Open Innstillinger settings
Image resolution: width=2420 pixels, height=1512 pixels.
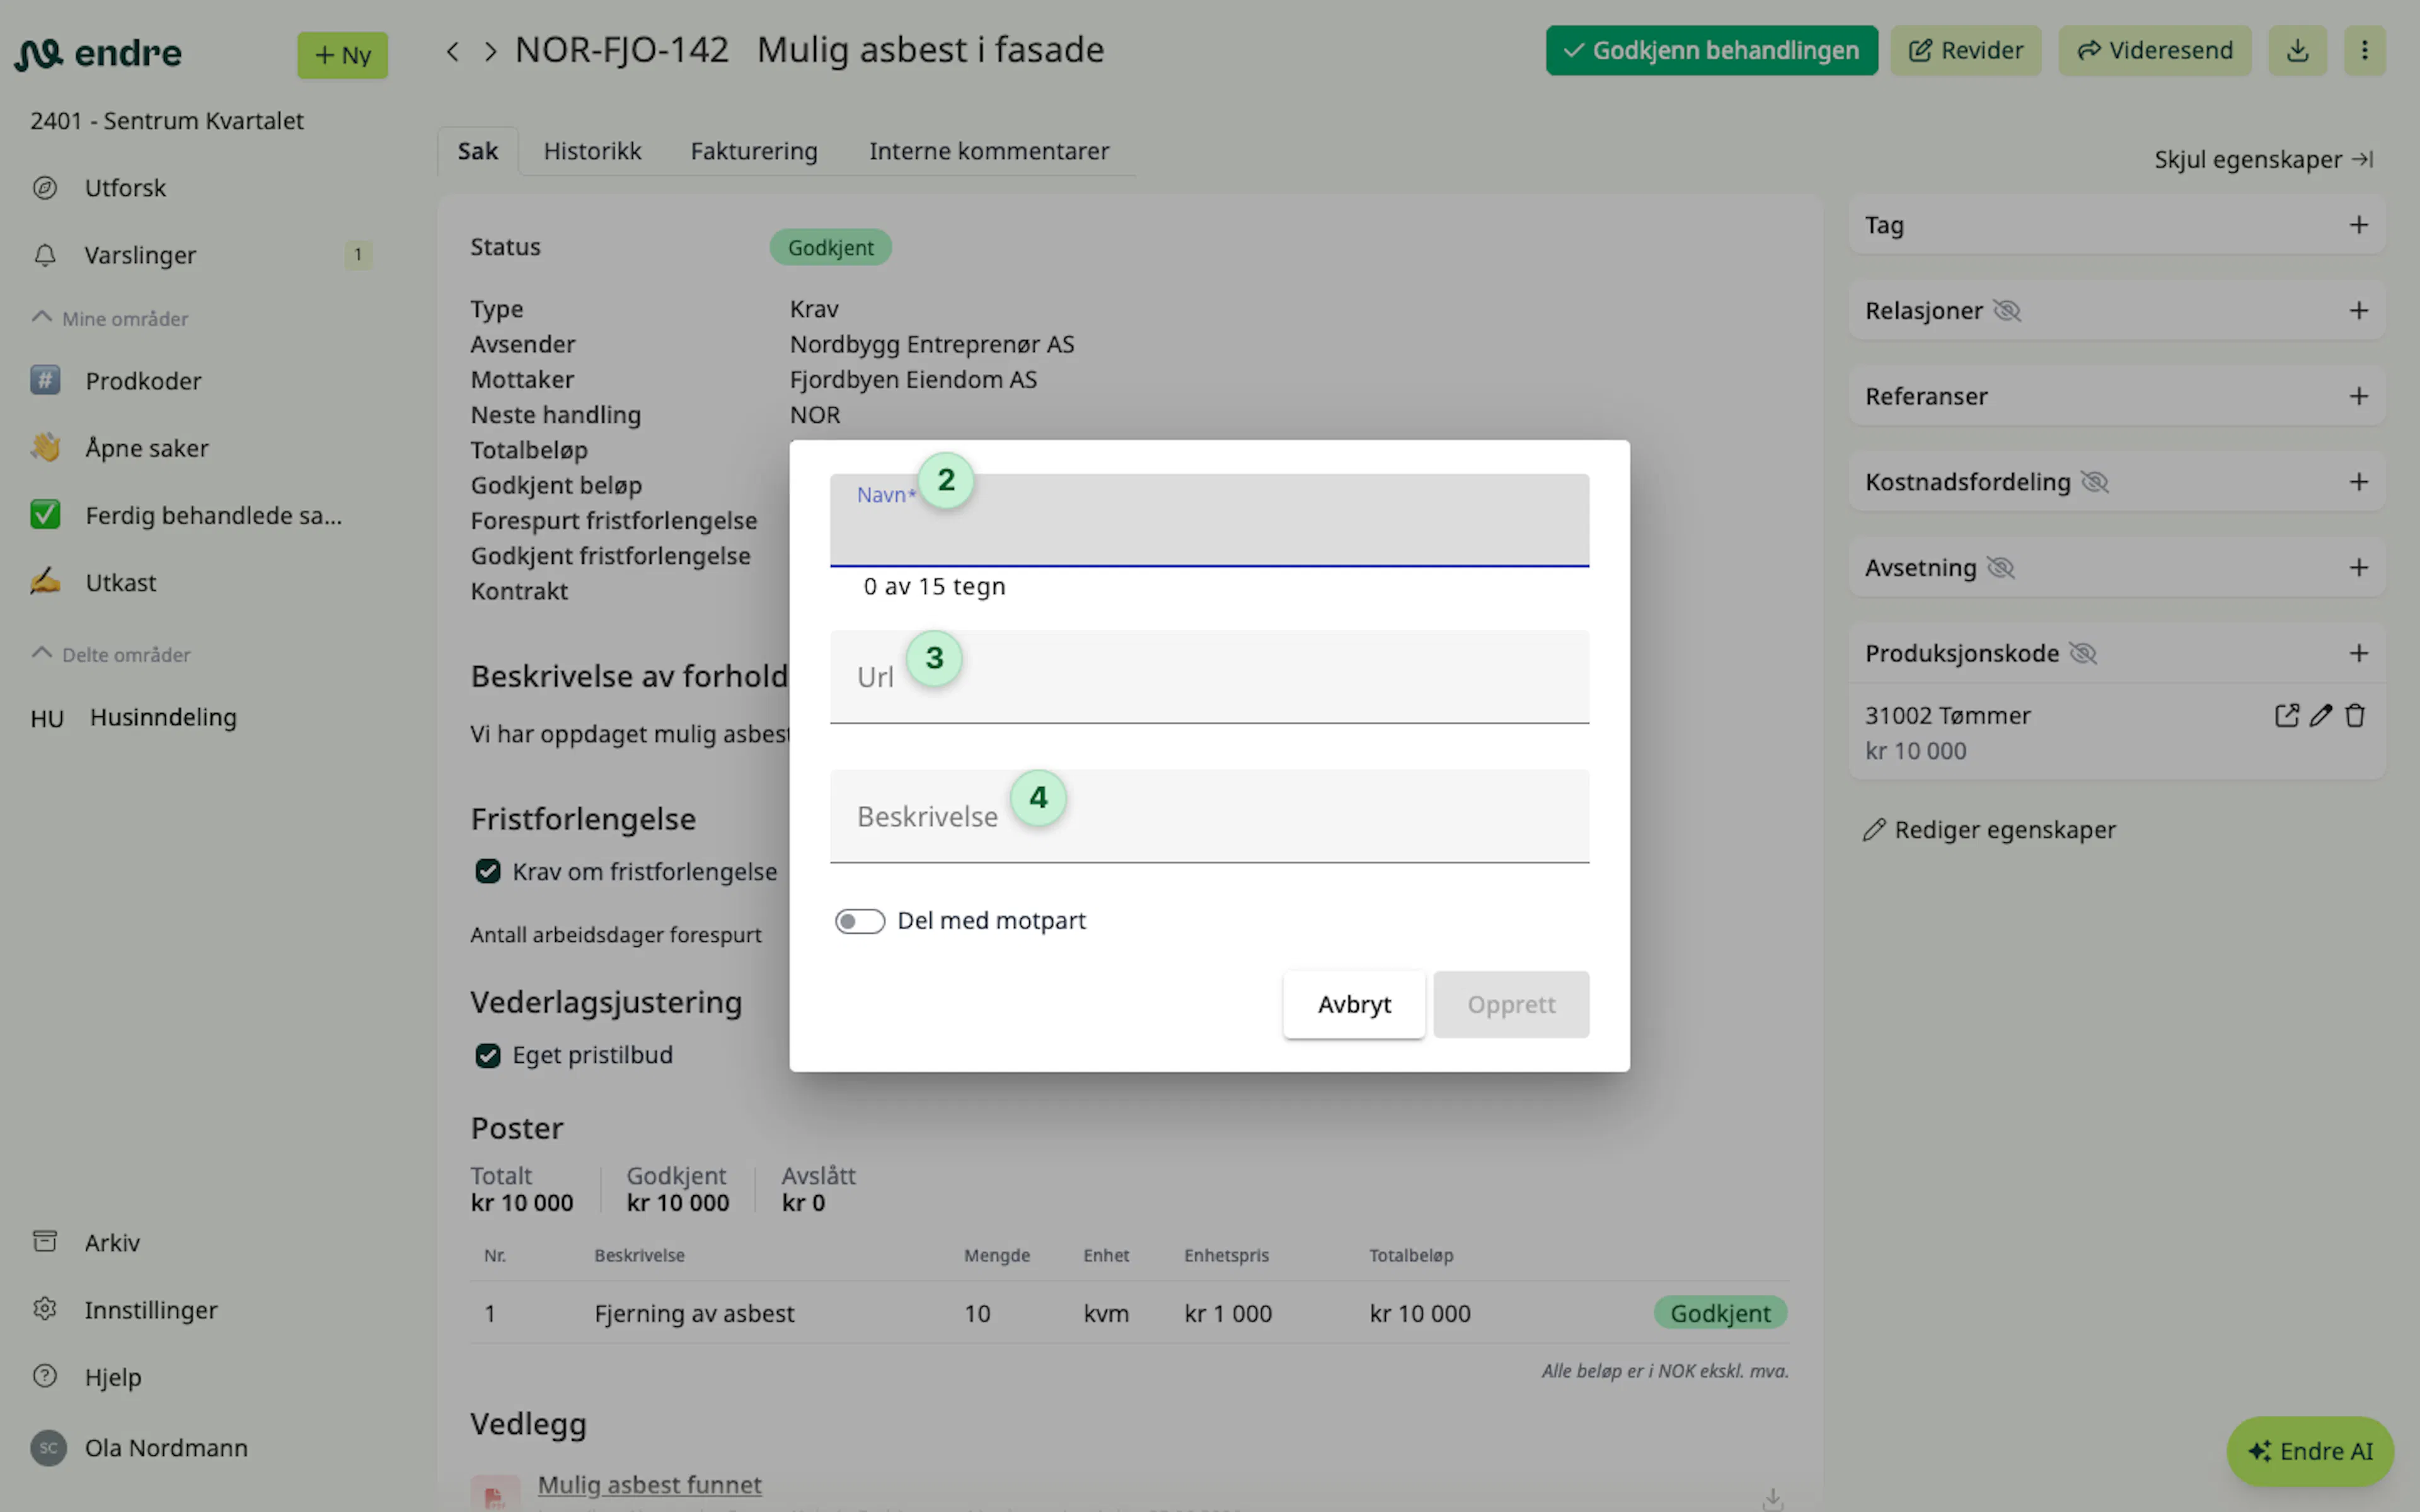point(150,1309)
